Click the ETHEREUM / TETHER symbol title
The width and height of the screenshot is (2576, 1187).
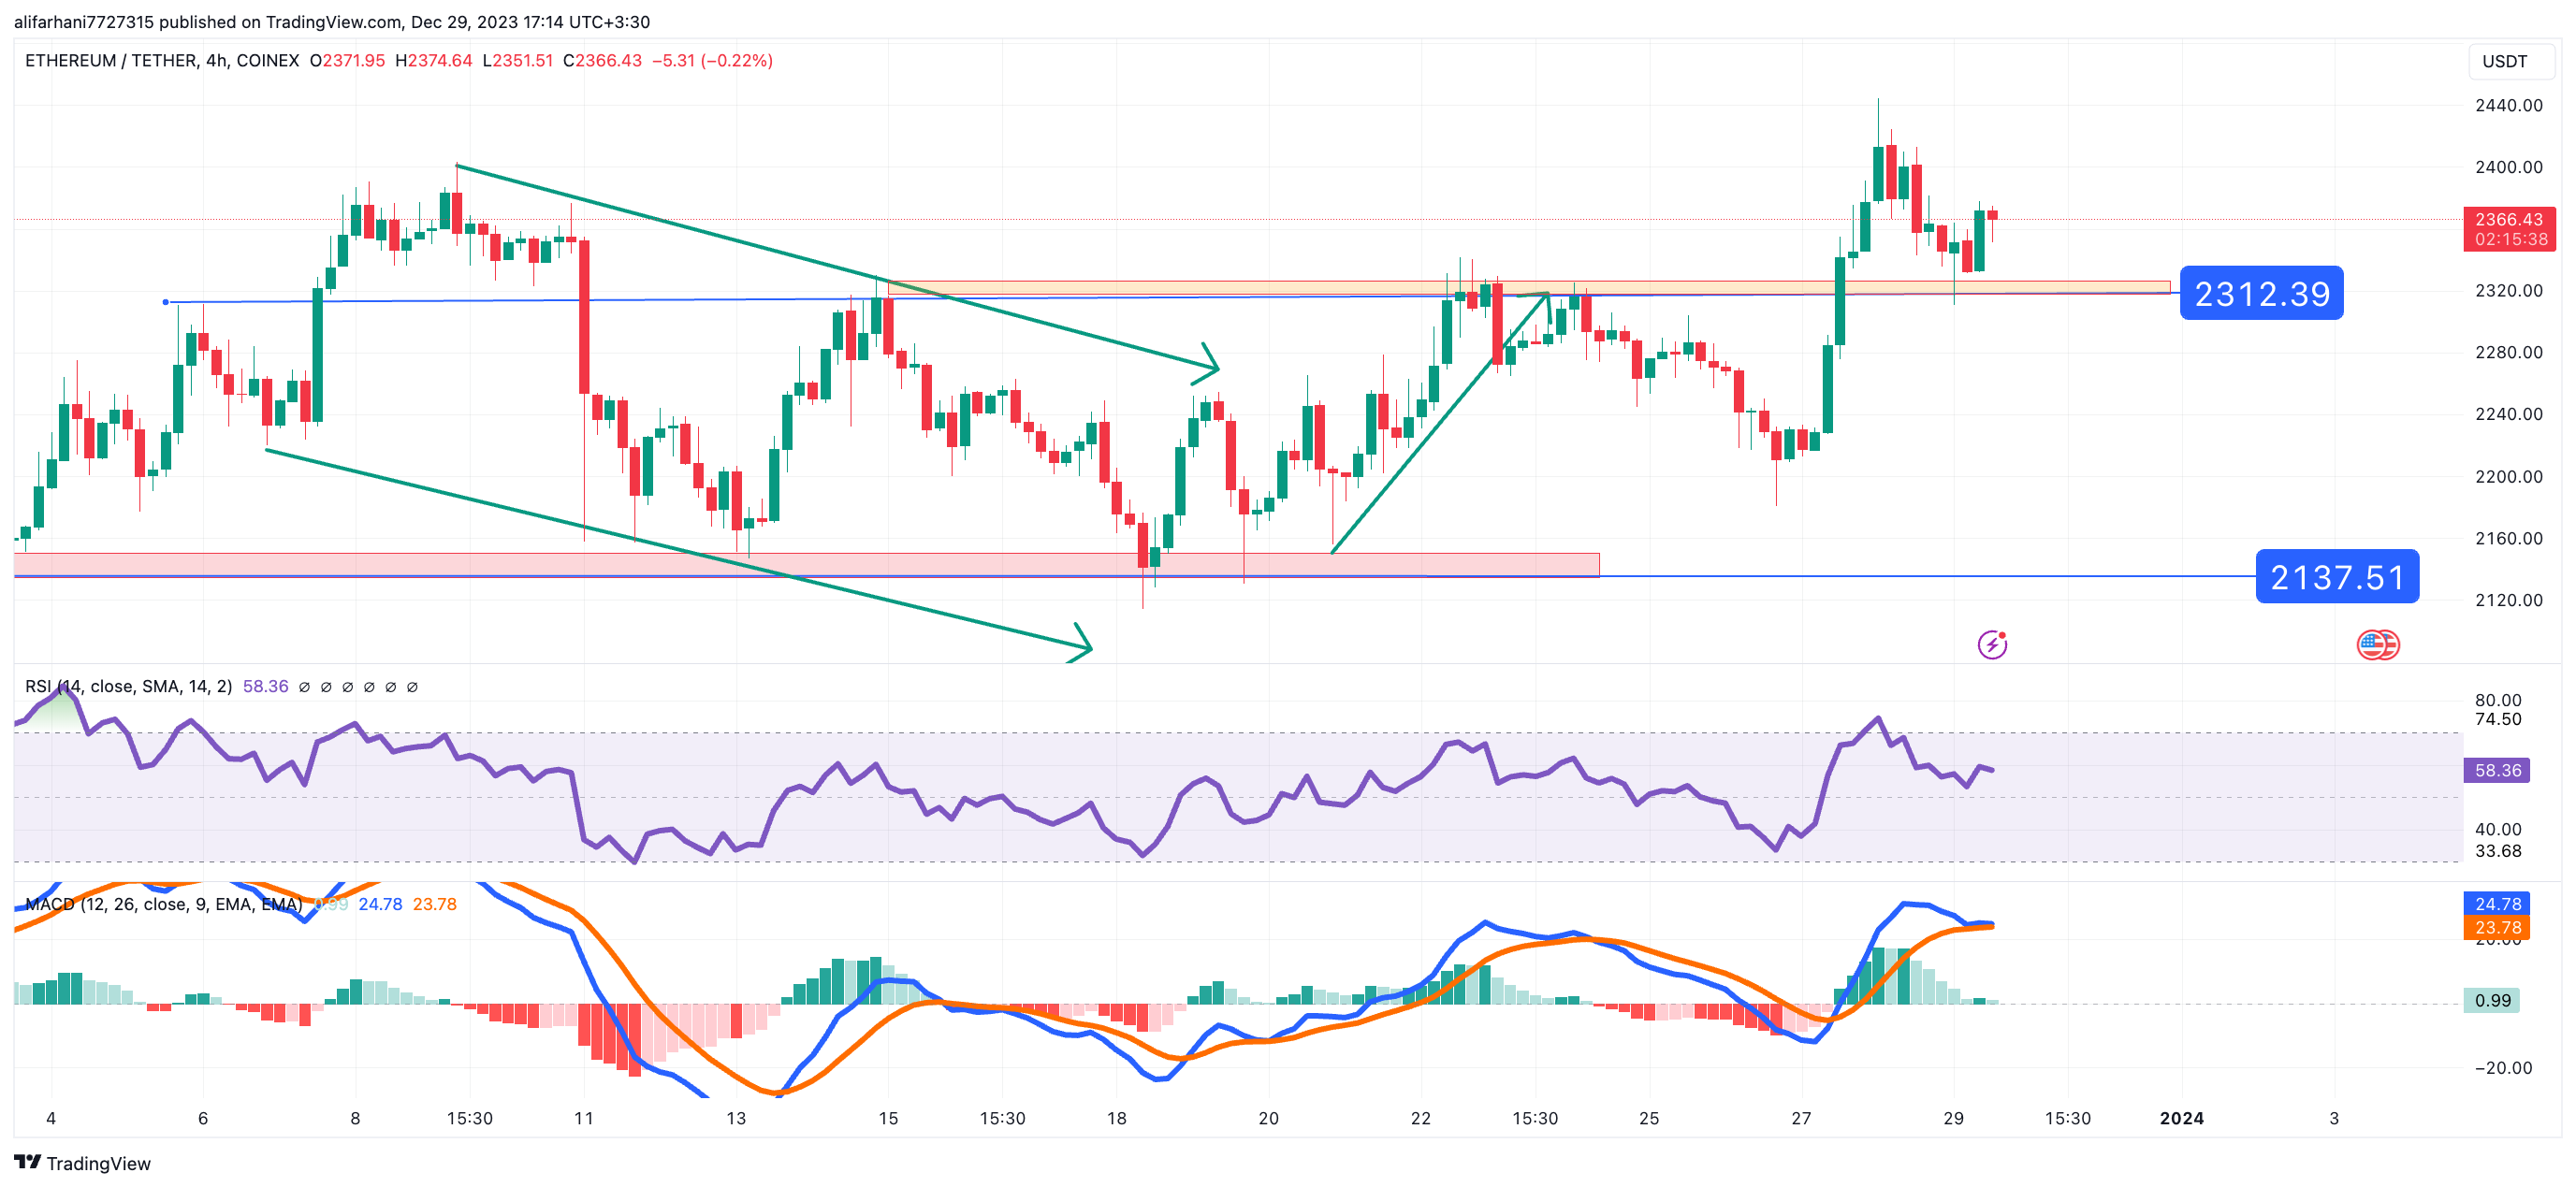point(110,61)
